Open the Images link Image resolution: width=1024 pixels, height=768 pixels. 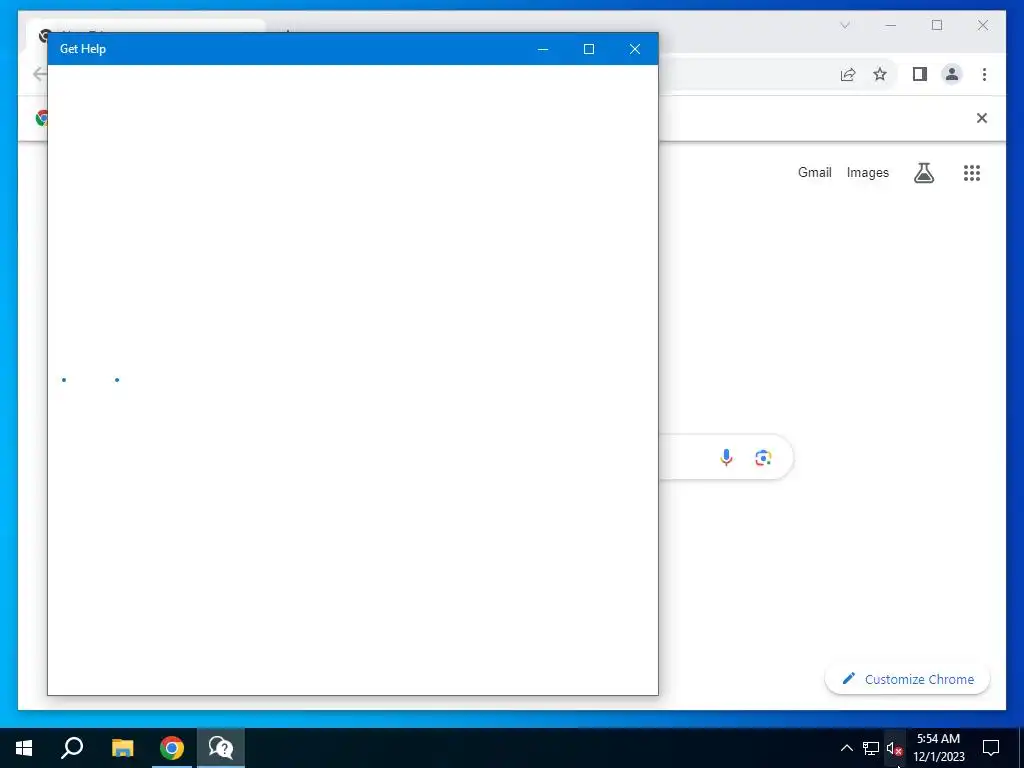click(x=867, y=172)
